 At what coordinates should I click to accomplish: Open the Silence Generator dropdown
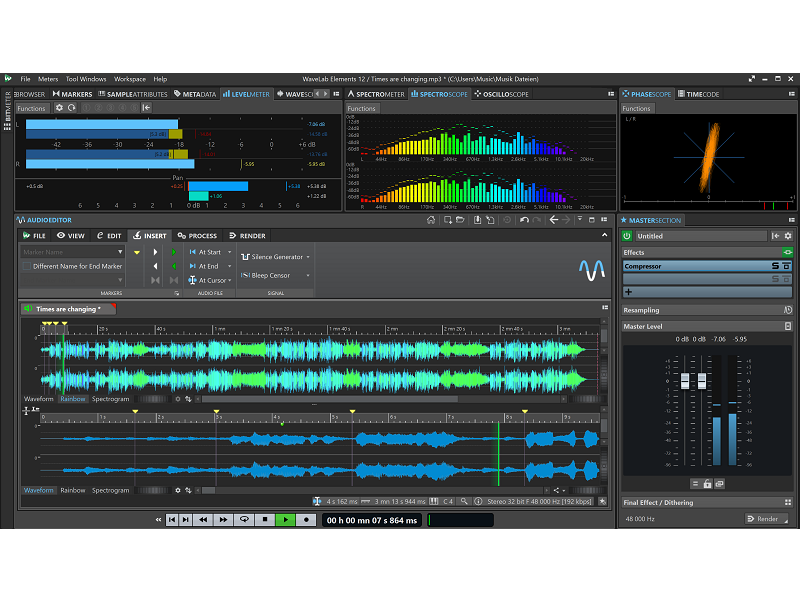click(308, 257)
